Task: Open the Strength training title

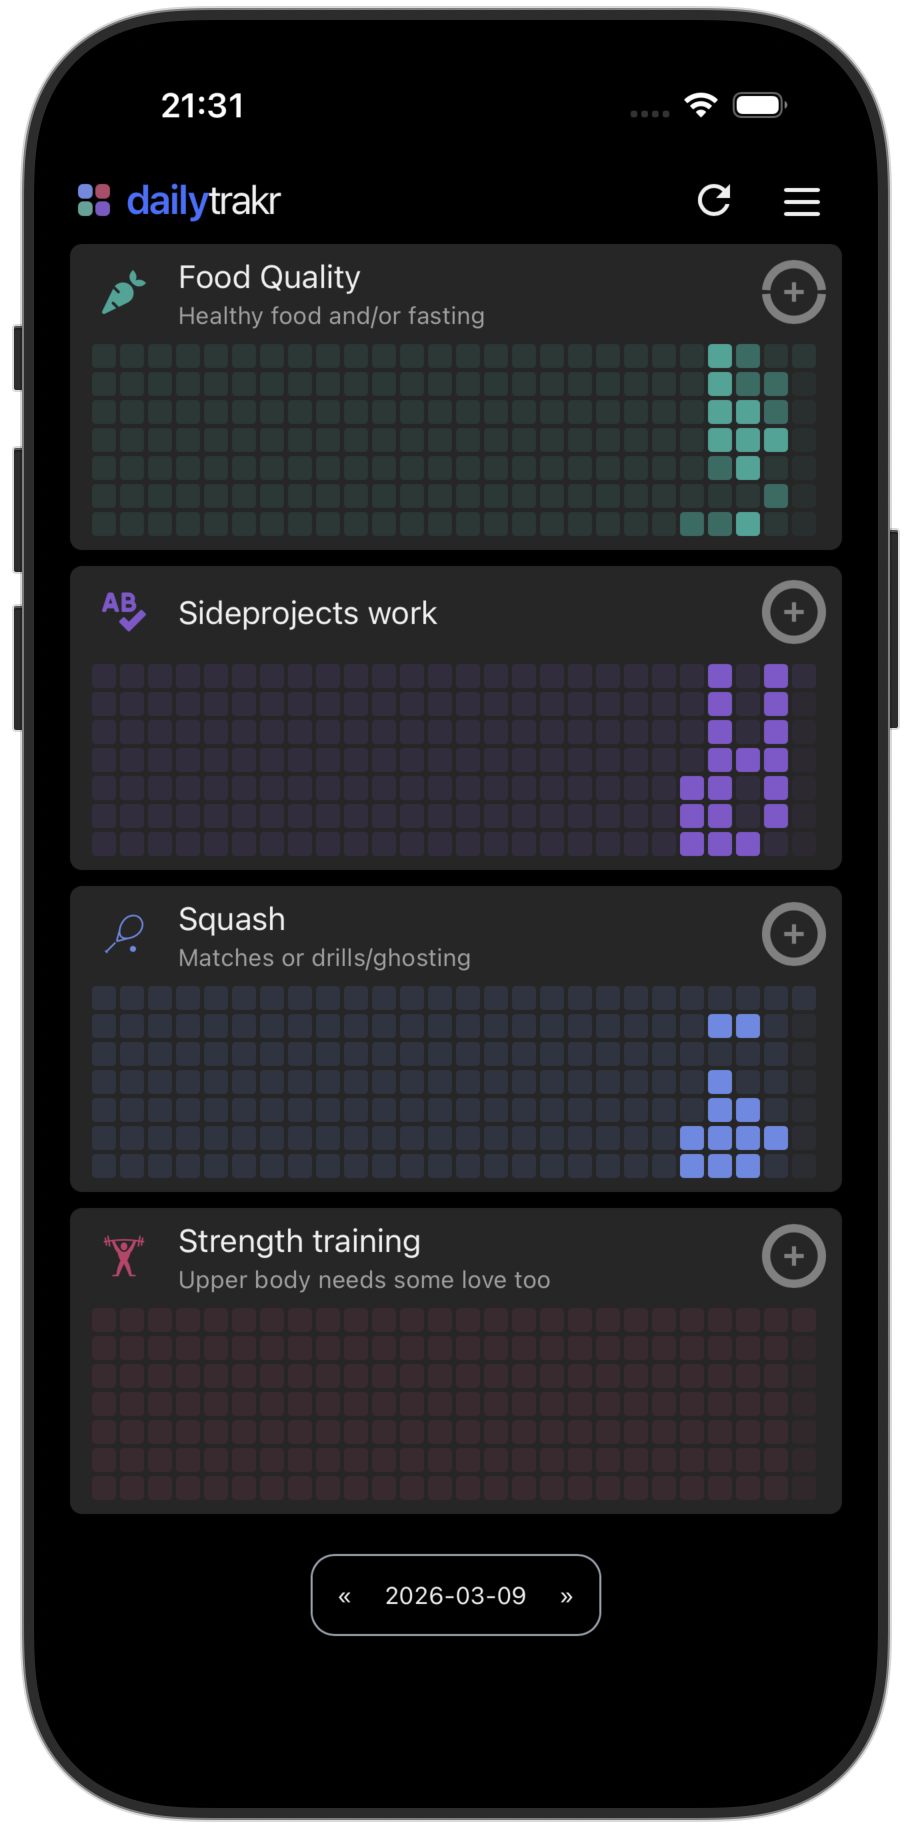Action: 299,1241
